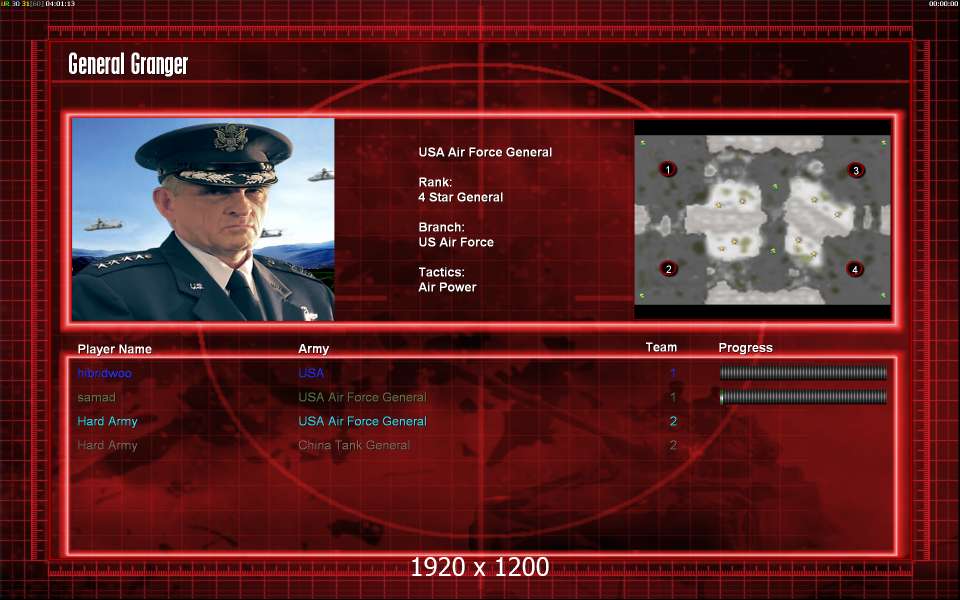Image resolution: width=960 pixels, height=600 pixels.
Task: Select the cyan Hard Army player name
Action: [107, 421]
